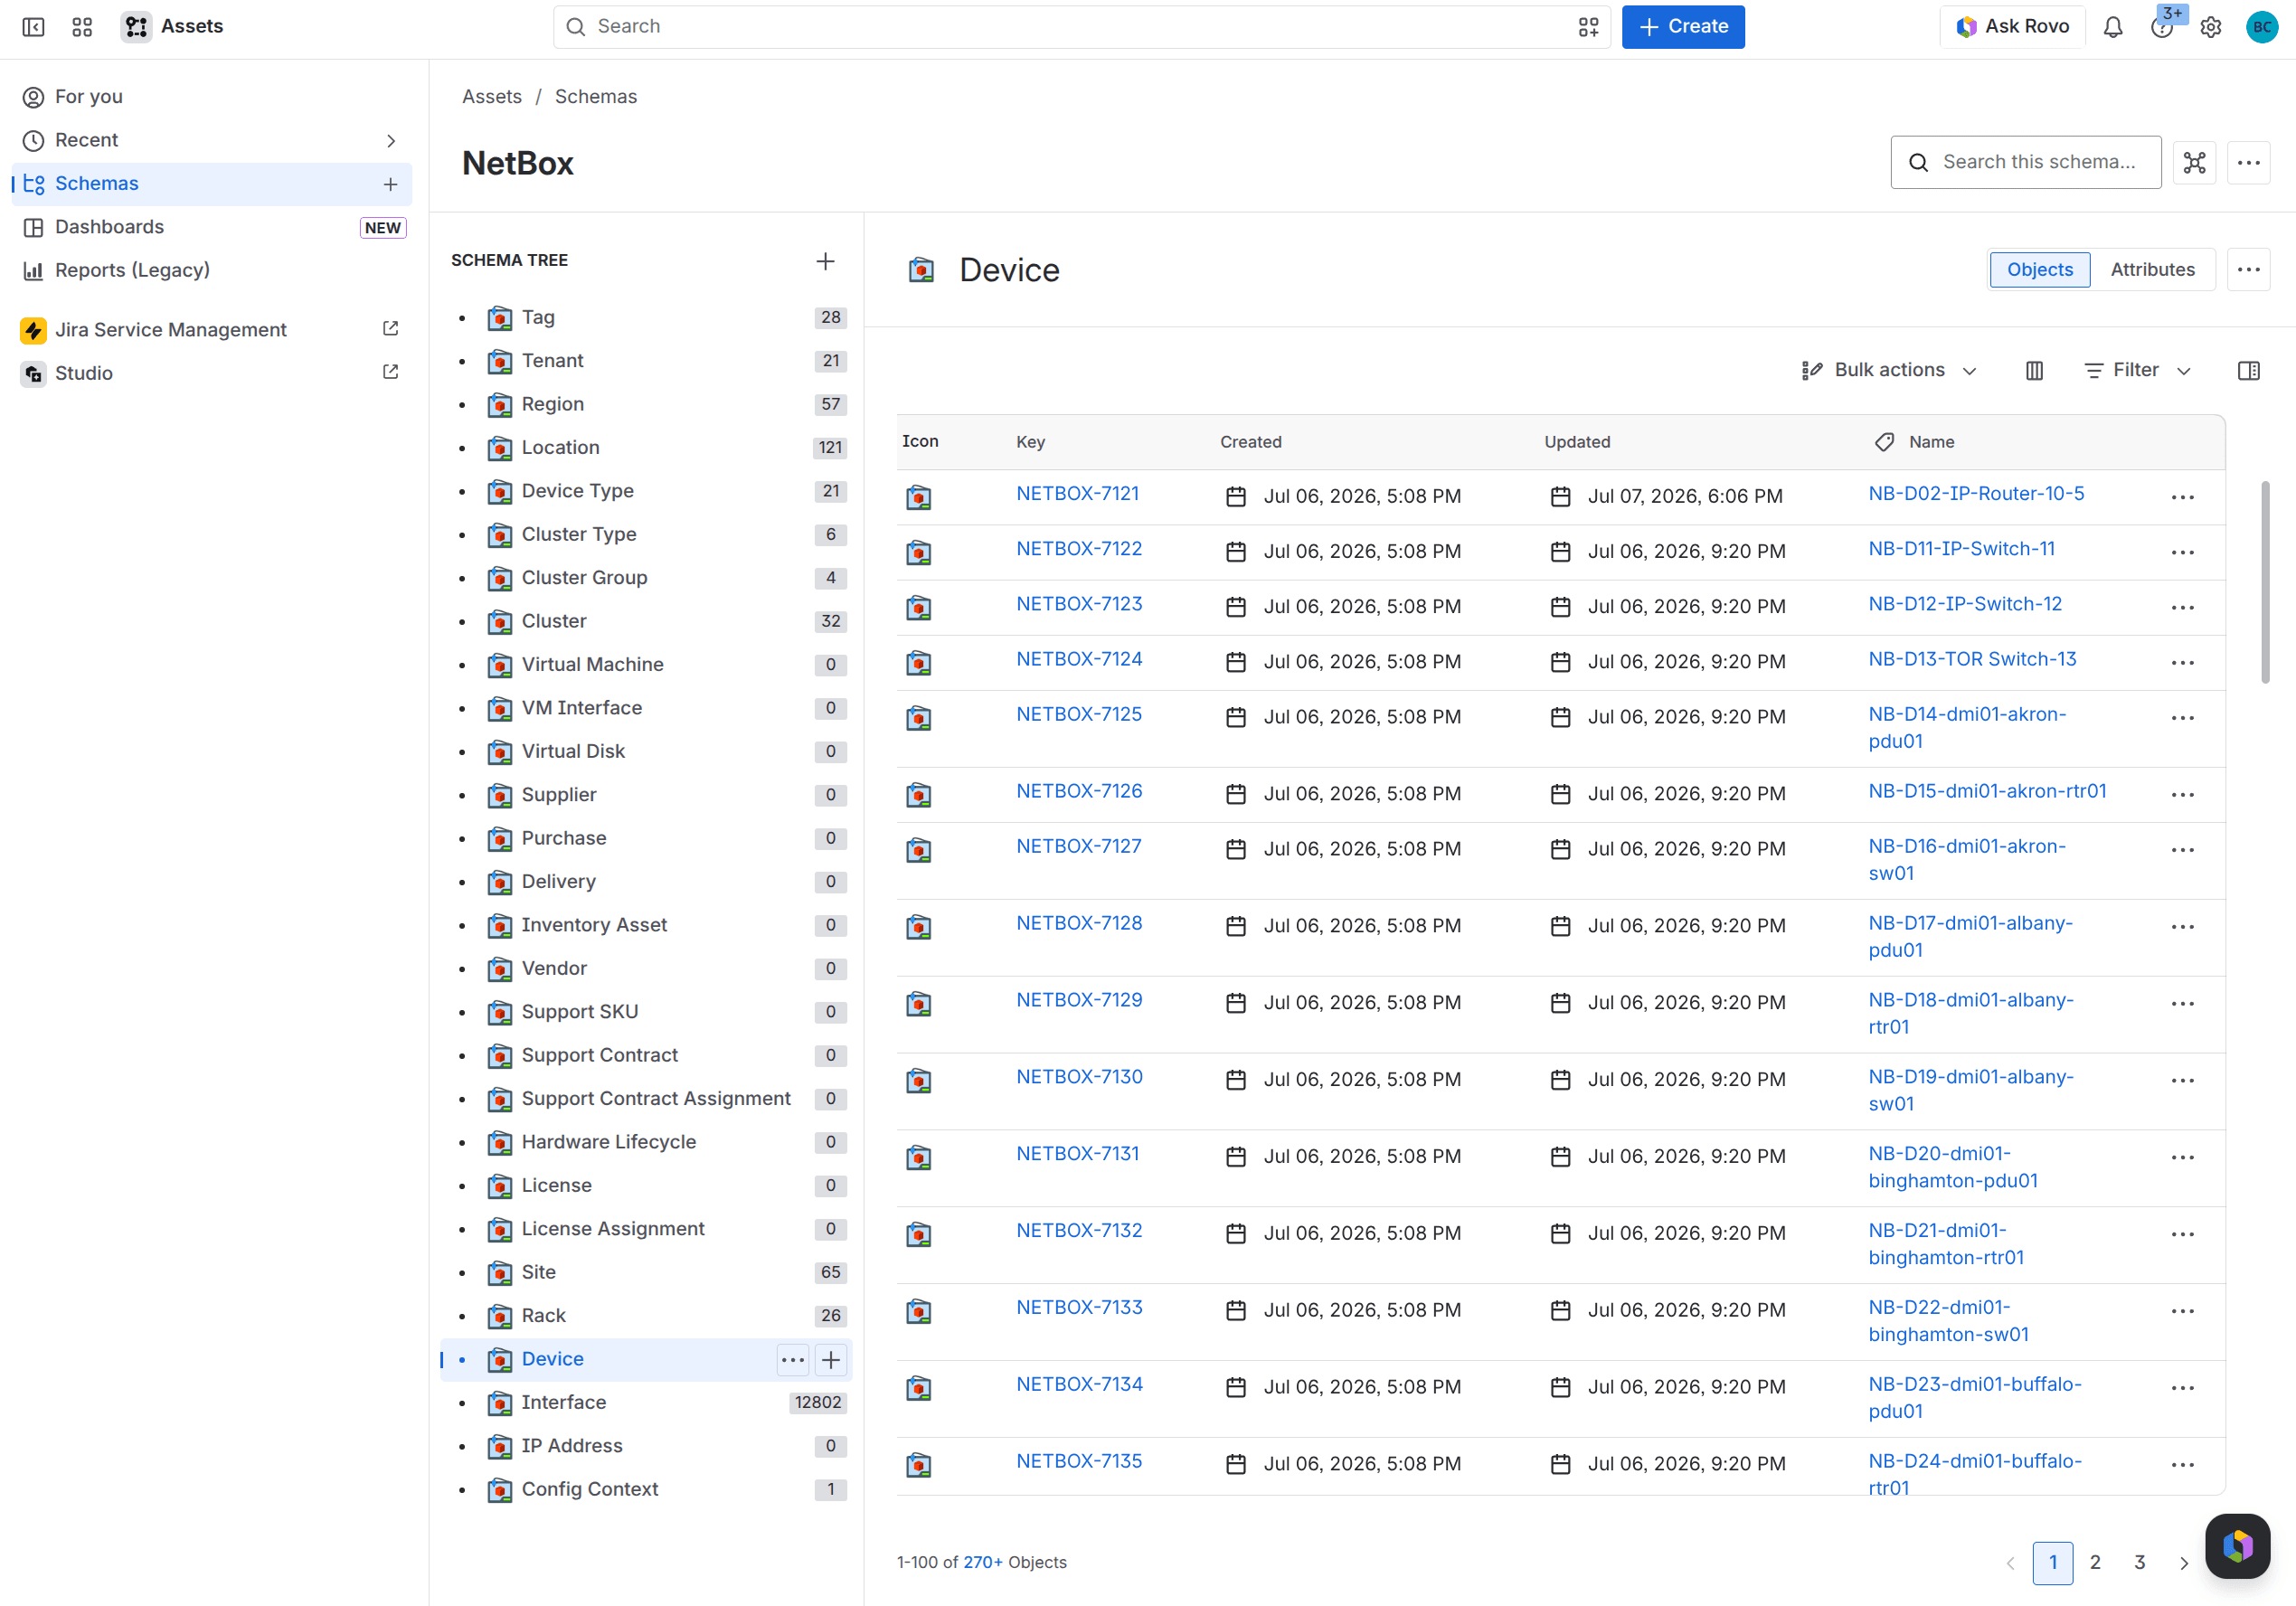Switch to Attributes tab
The image size is (2296, 1606).
tap(2152, 270)
